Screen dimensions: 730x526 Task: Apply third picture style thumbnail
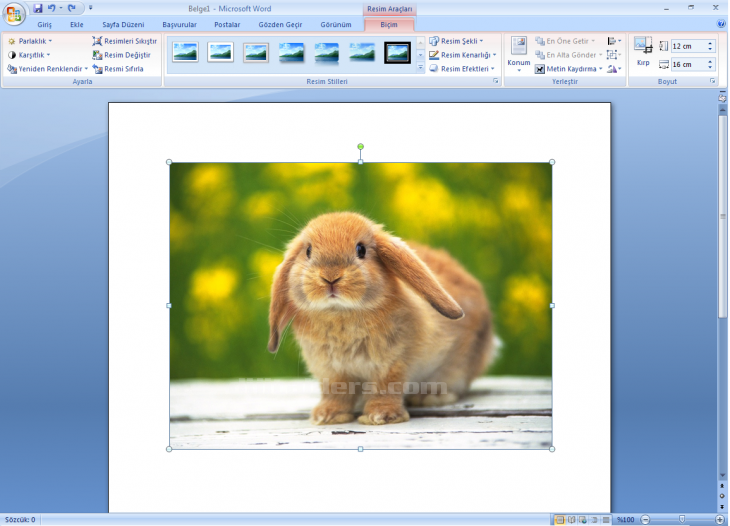256,52
